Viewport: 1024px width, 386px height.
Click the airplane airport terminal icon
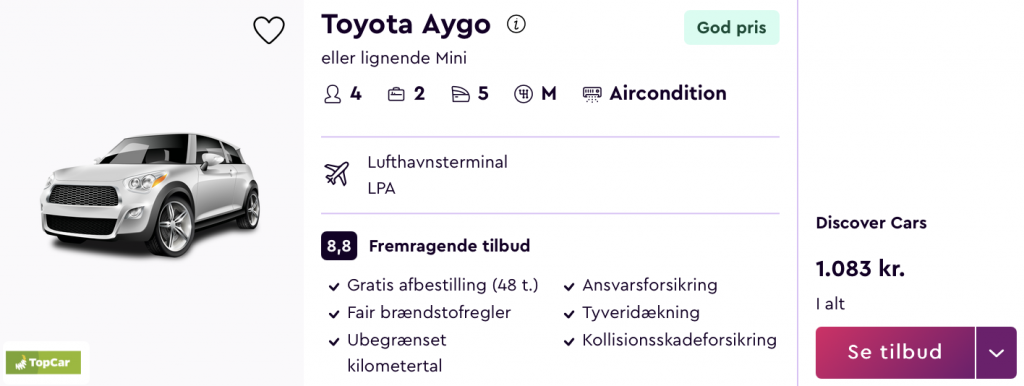click(337, 174)
